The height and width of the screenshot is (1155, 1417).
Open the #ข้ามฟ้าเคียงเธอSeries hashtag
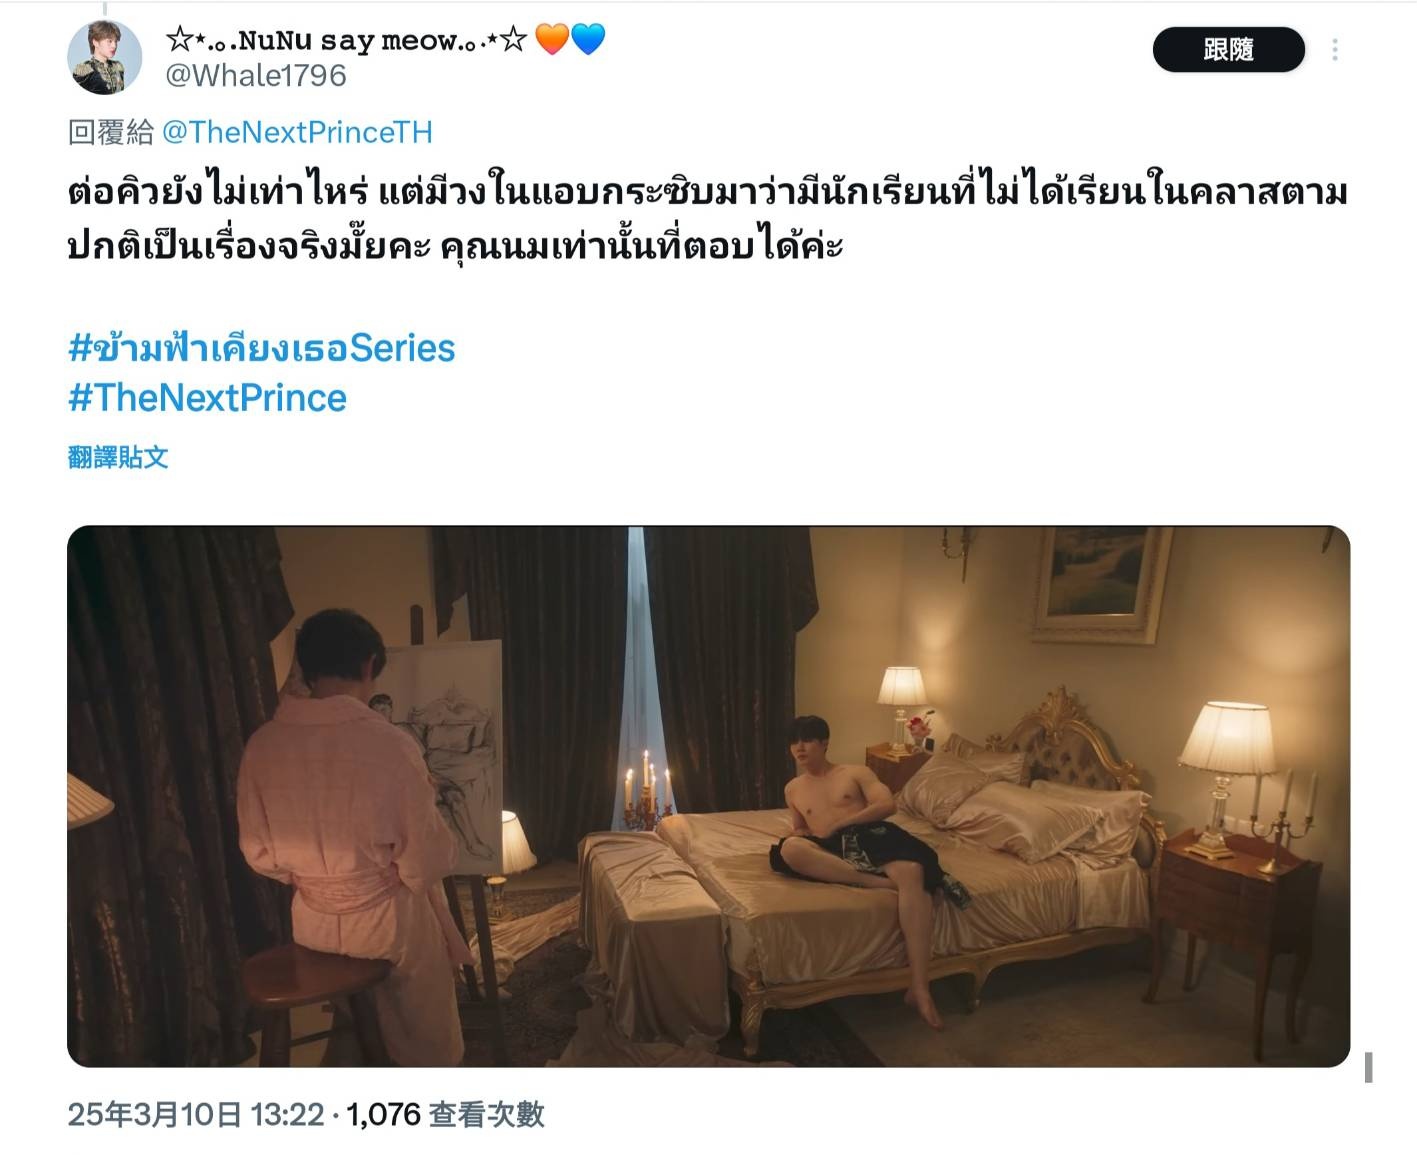coord(261,348)
